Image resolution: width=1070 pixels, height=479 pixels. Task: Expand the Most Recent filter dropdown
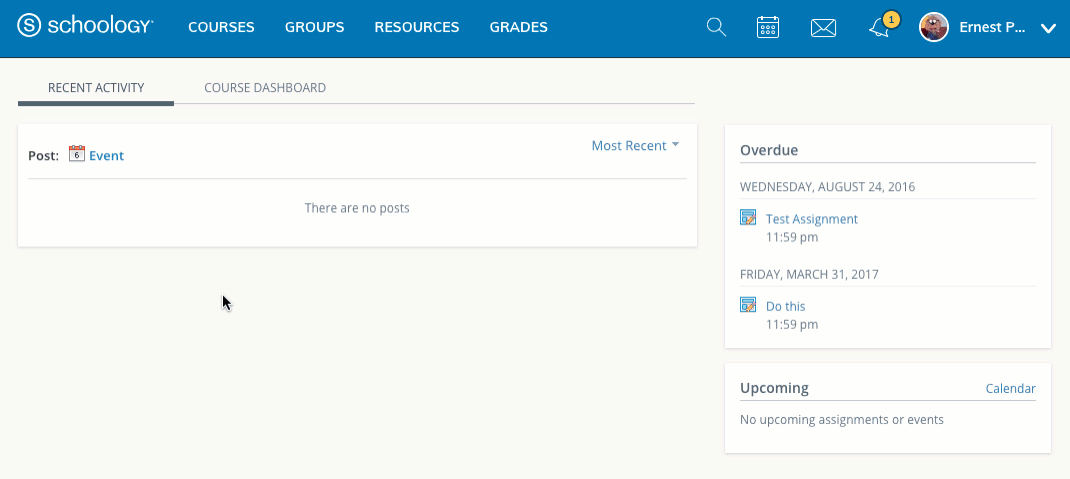point(635,146)
